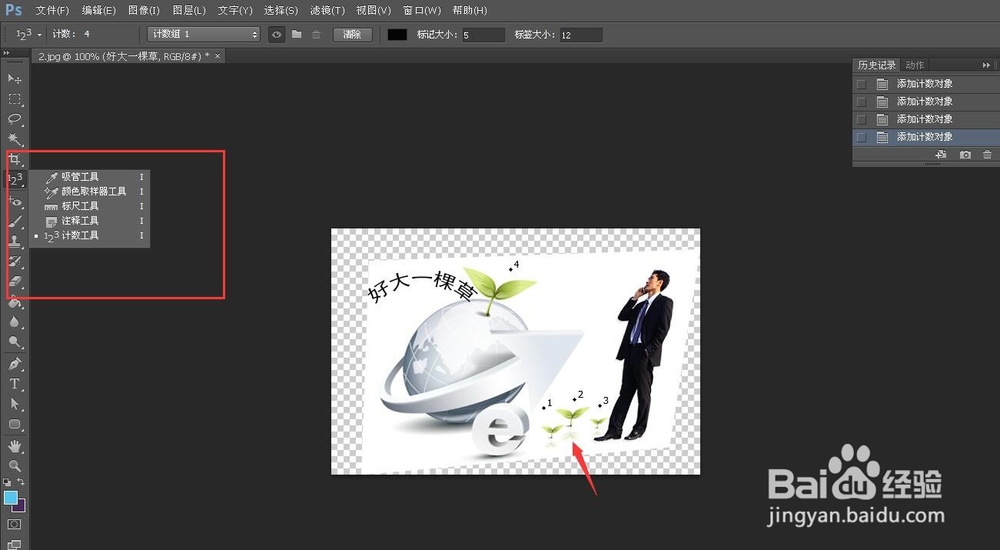Open the 图层(L) menu
The height and width of the screenshot is (550, 1000).
coord(189,10)
